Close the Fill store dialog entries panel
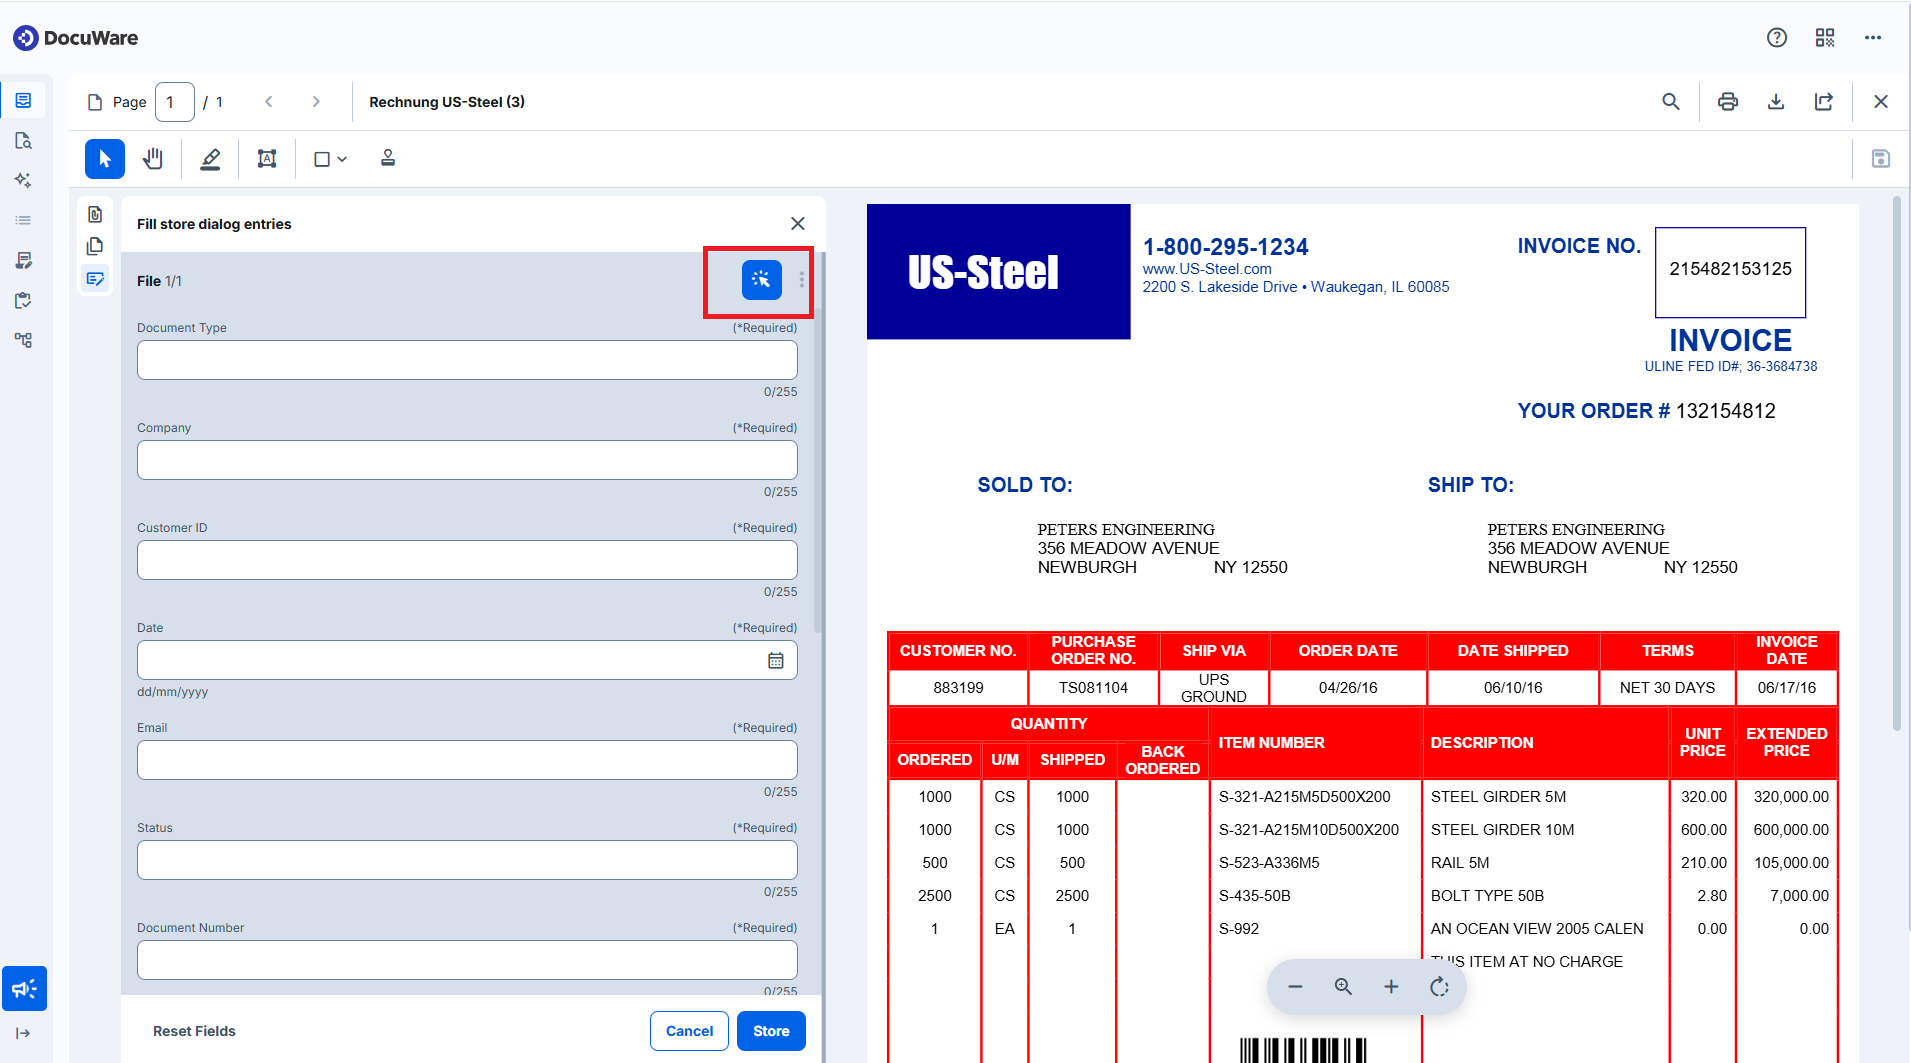This screenshot has width=1911, height=1063. tap(798, 224)
